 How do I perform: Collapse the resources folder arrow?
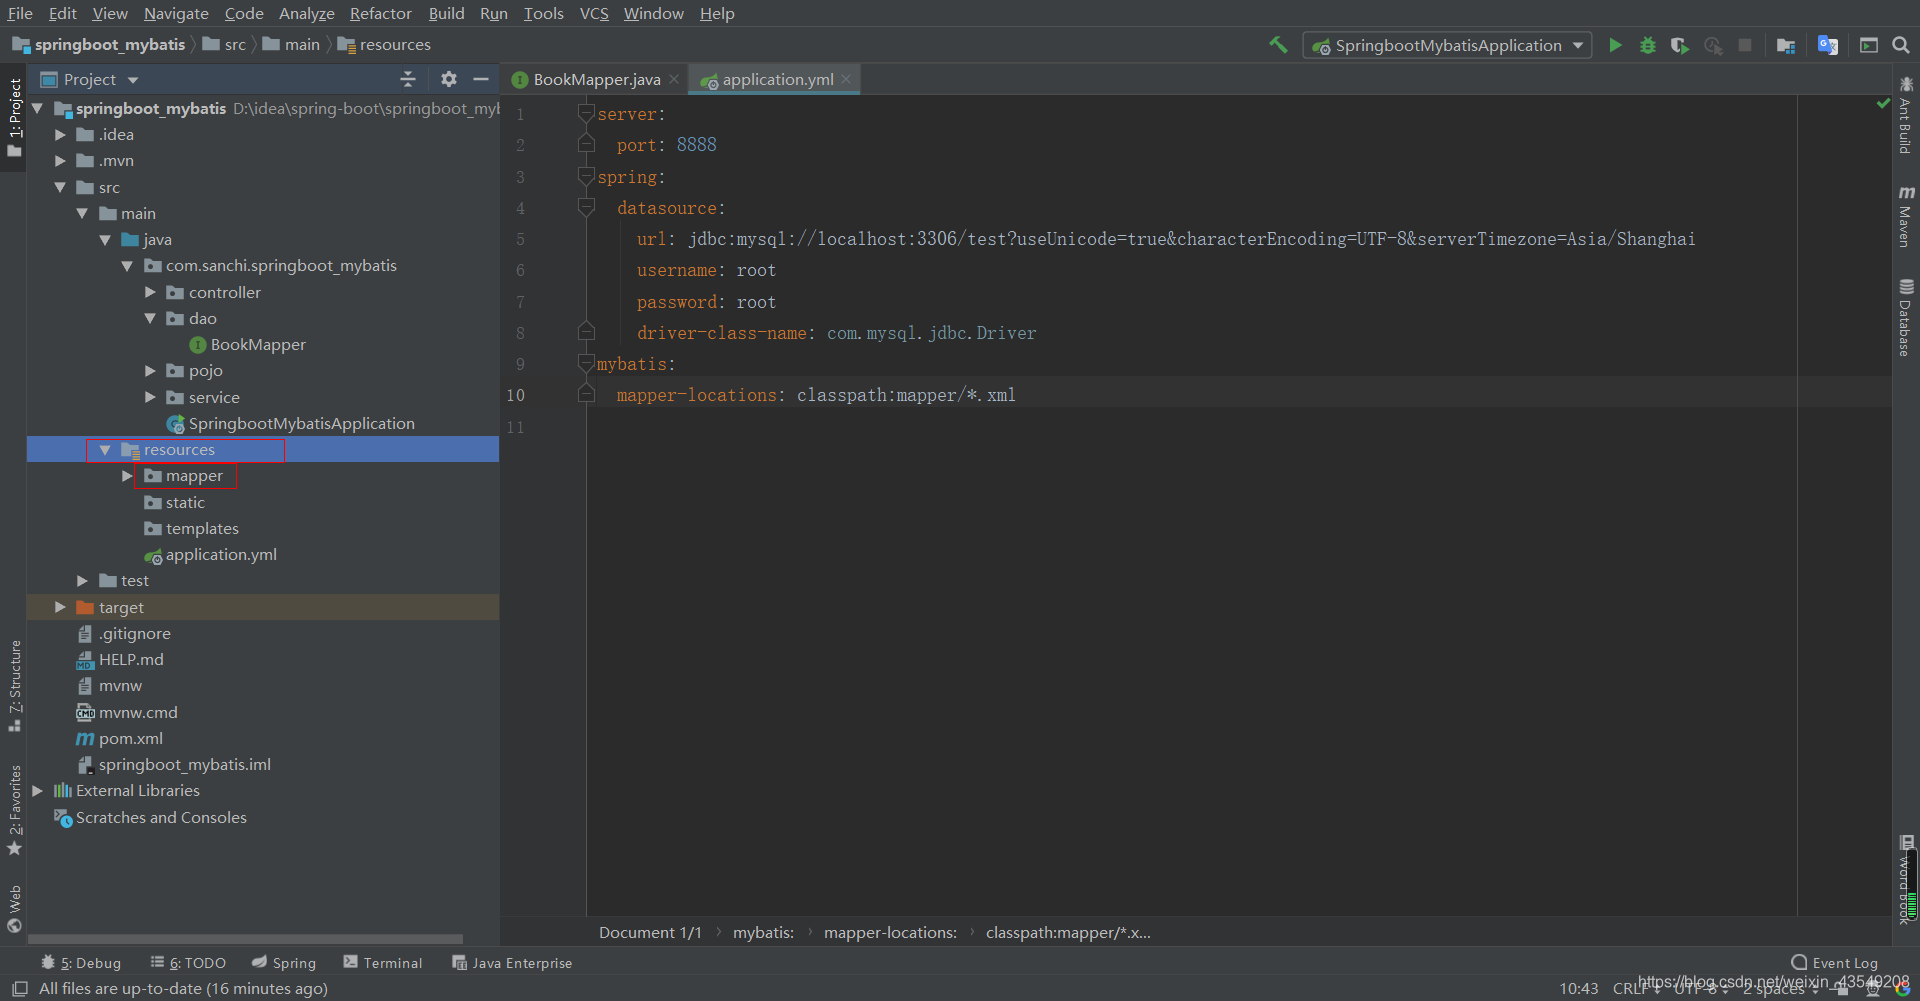(105, 450)
